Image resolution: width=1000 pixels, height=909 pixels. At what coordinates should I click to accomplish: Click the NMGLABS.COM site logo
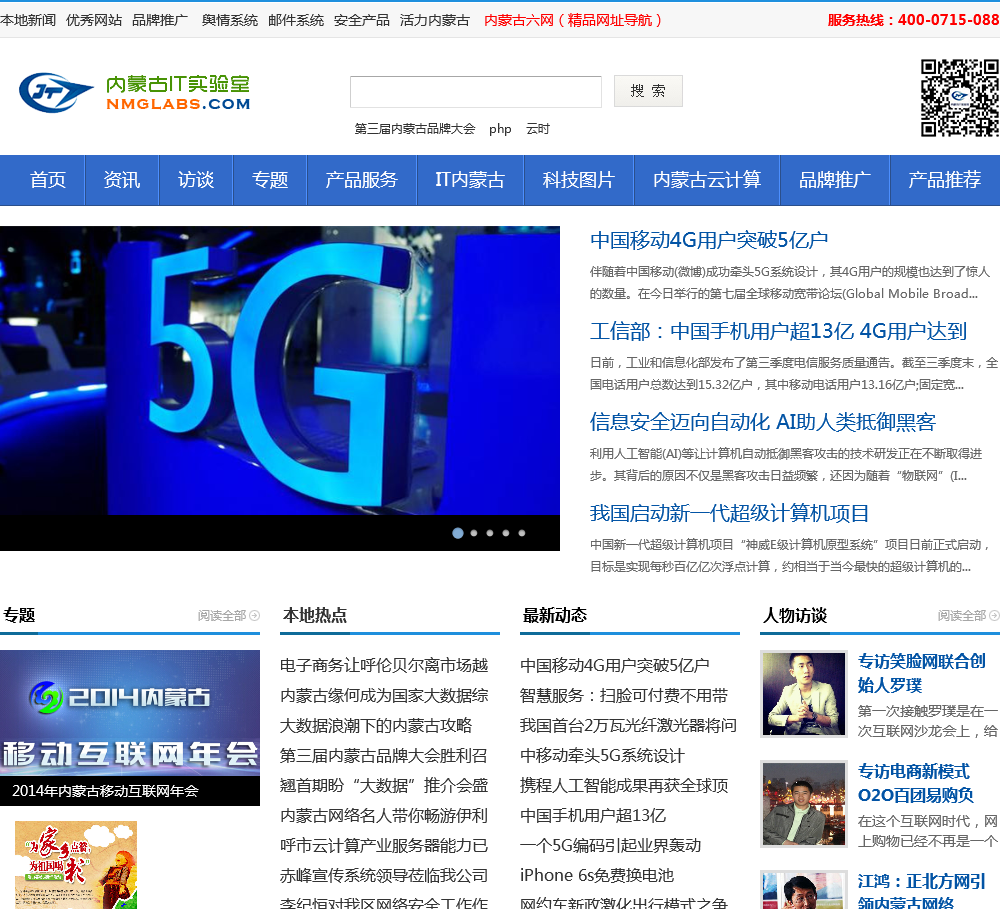(x=135, y=92)
